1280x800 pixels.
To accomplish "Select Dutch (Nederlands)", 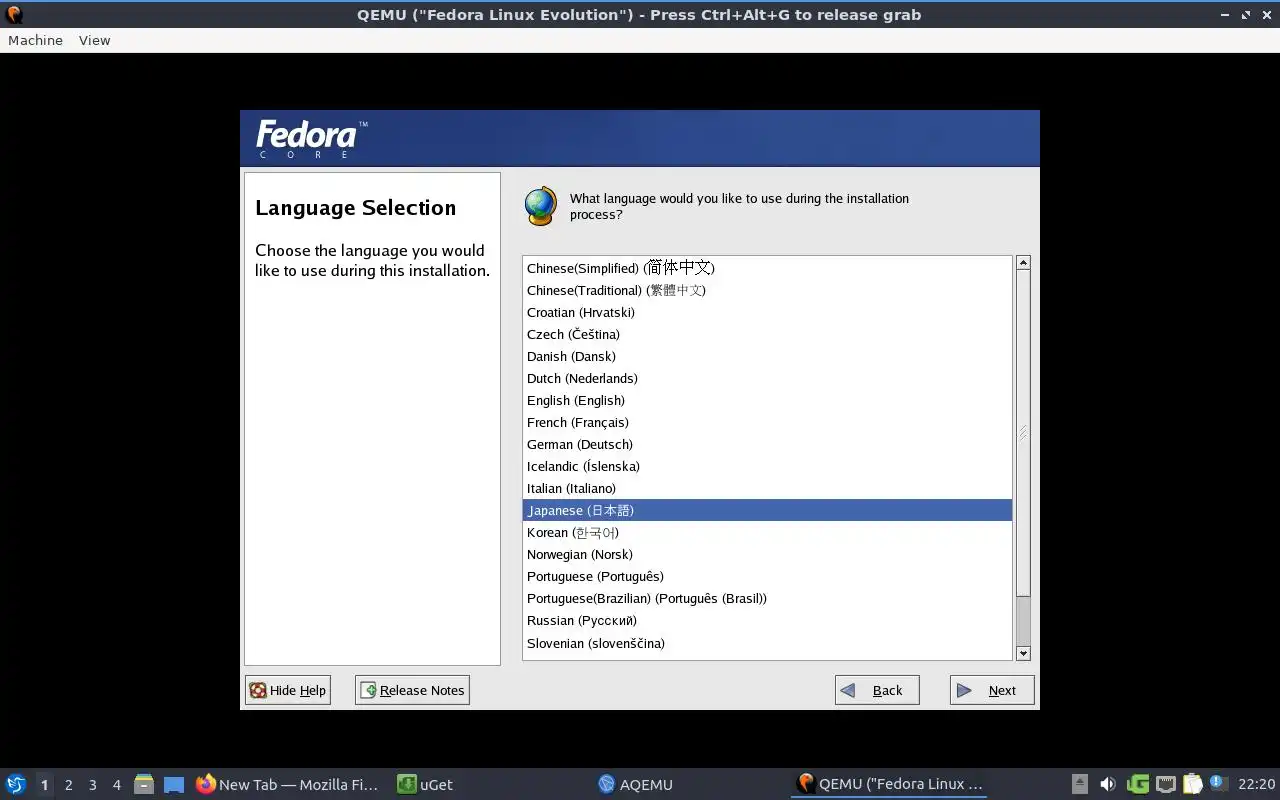I will pyautogui.click(x=767, y=378).
